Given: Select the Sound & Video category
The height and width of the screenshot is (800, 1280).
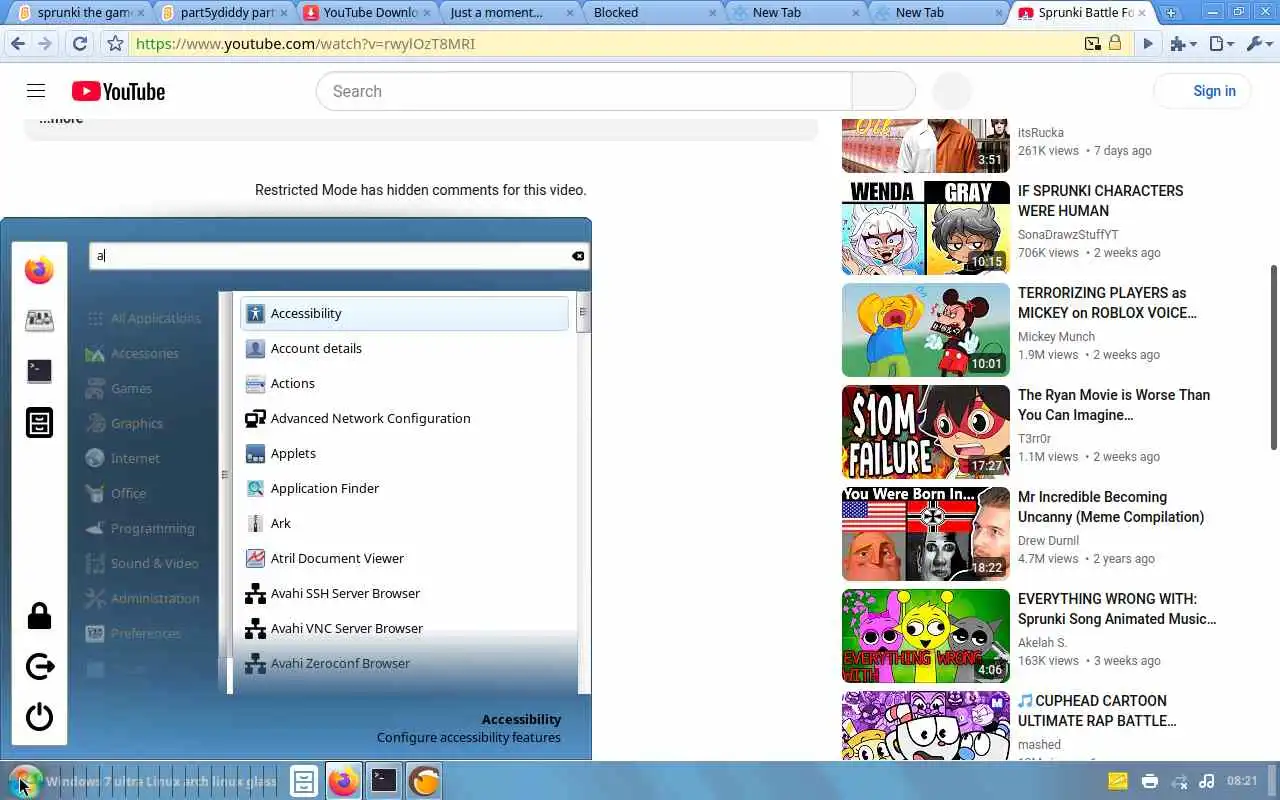Looking at the screenshot, I should click(x=143, y=563).
